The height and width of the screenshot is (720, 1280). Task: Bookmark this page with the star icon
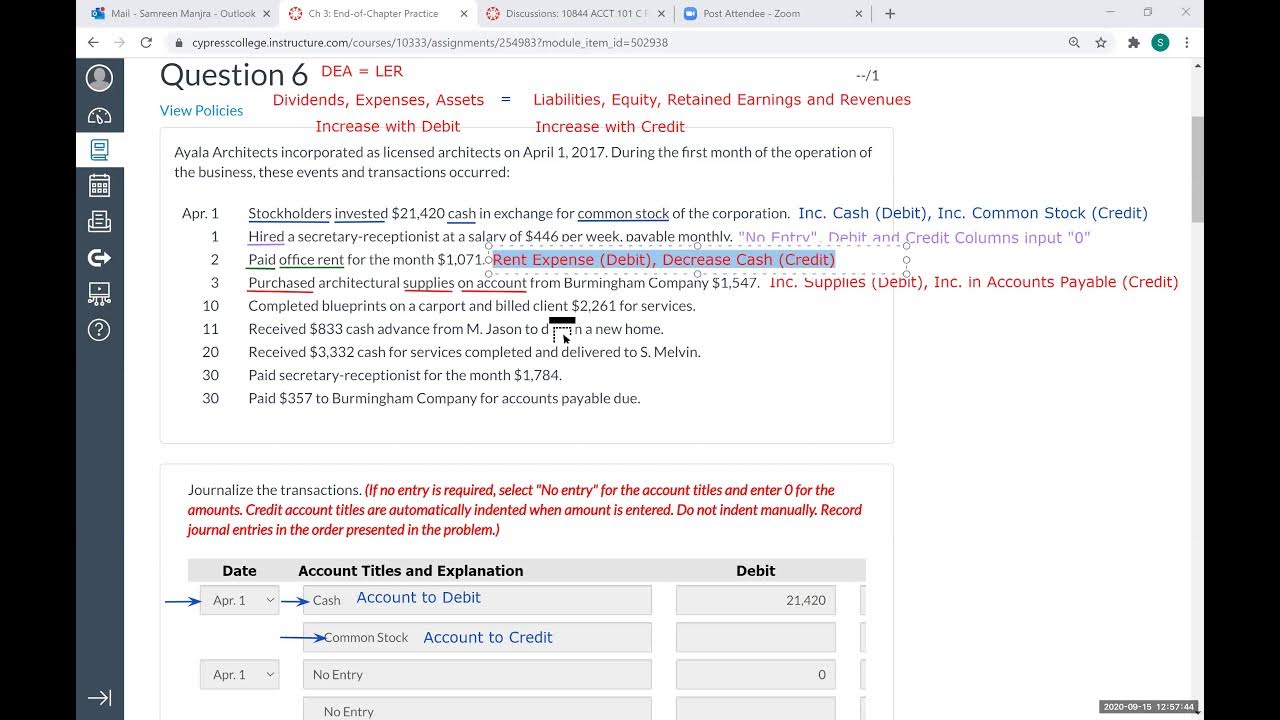1101,43
